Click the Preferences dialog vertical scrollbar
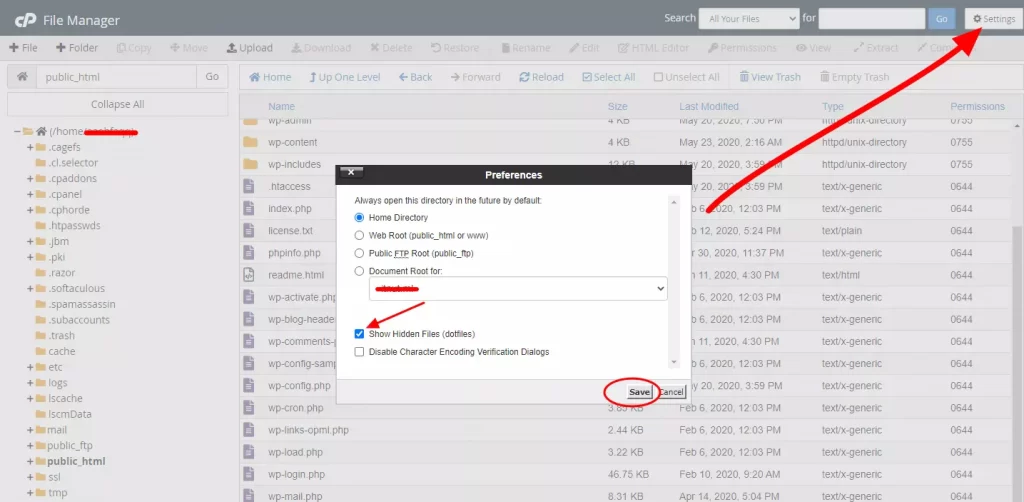Image resolution: width=1024 pixels, height=502 pixels. [675, 282]
